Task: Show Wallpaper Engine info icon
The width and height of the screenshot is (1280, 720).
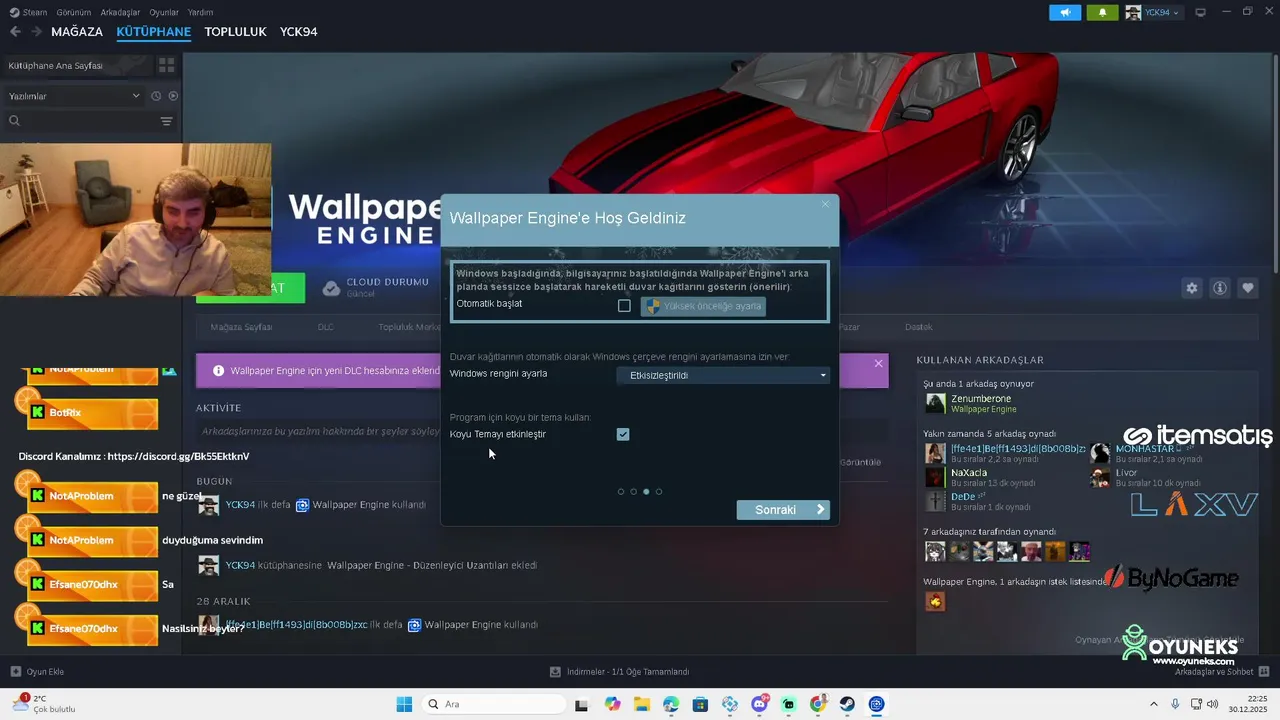Action: (1219, 288)
